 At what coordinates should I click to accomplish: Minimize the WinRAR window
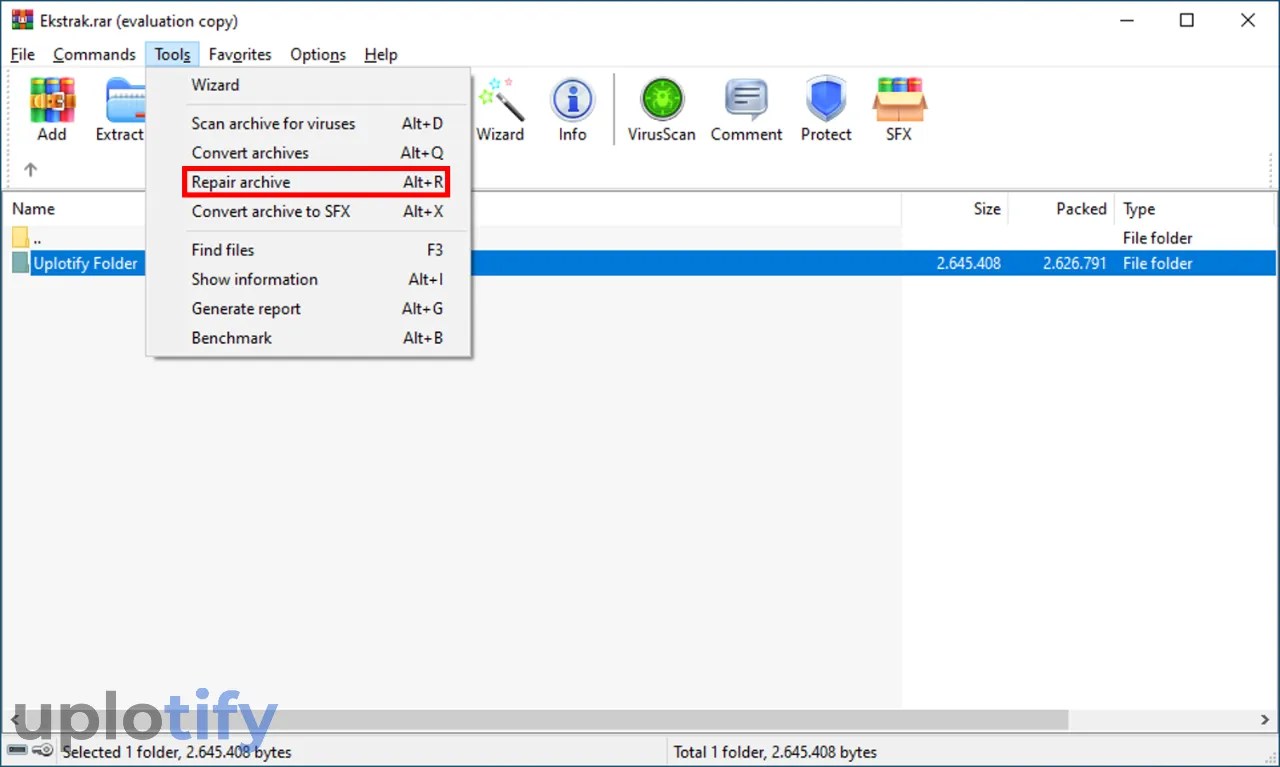[x=1125, y=20]
